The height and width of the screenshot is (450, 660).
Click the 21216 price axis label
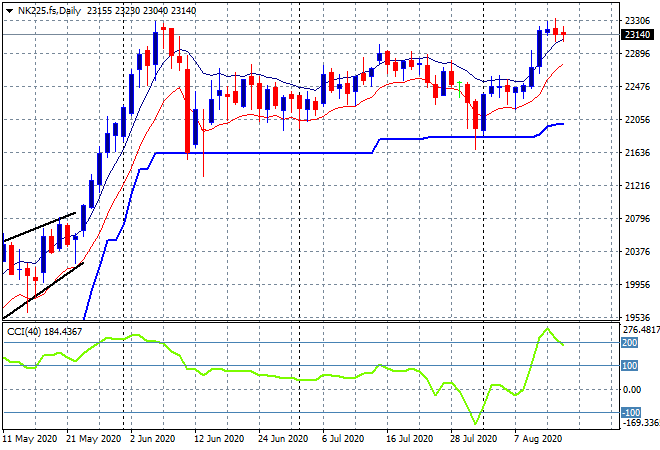pos(638,186)
